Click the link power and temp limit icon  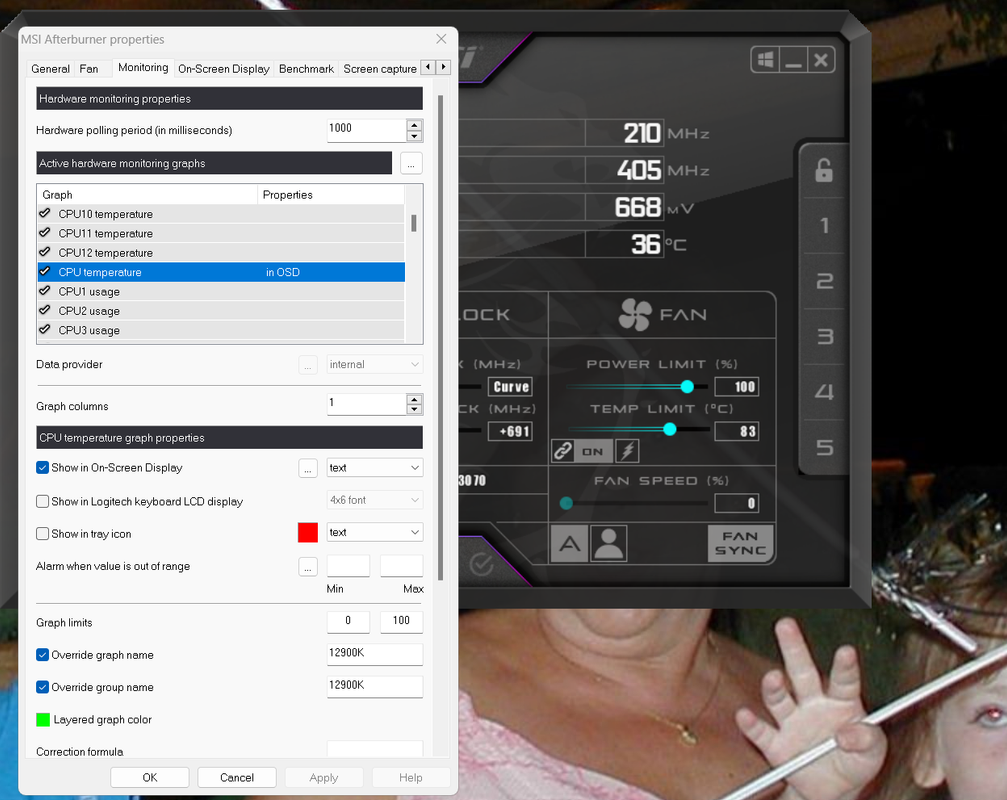pyautogui.click(x=563, y=451)
